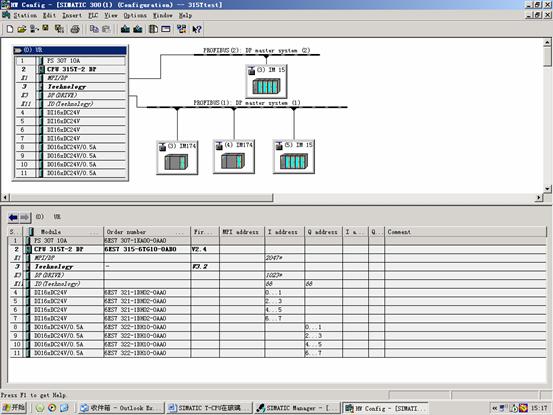
Task: Click the Paste toolbar icon
Action: [106, 29]
